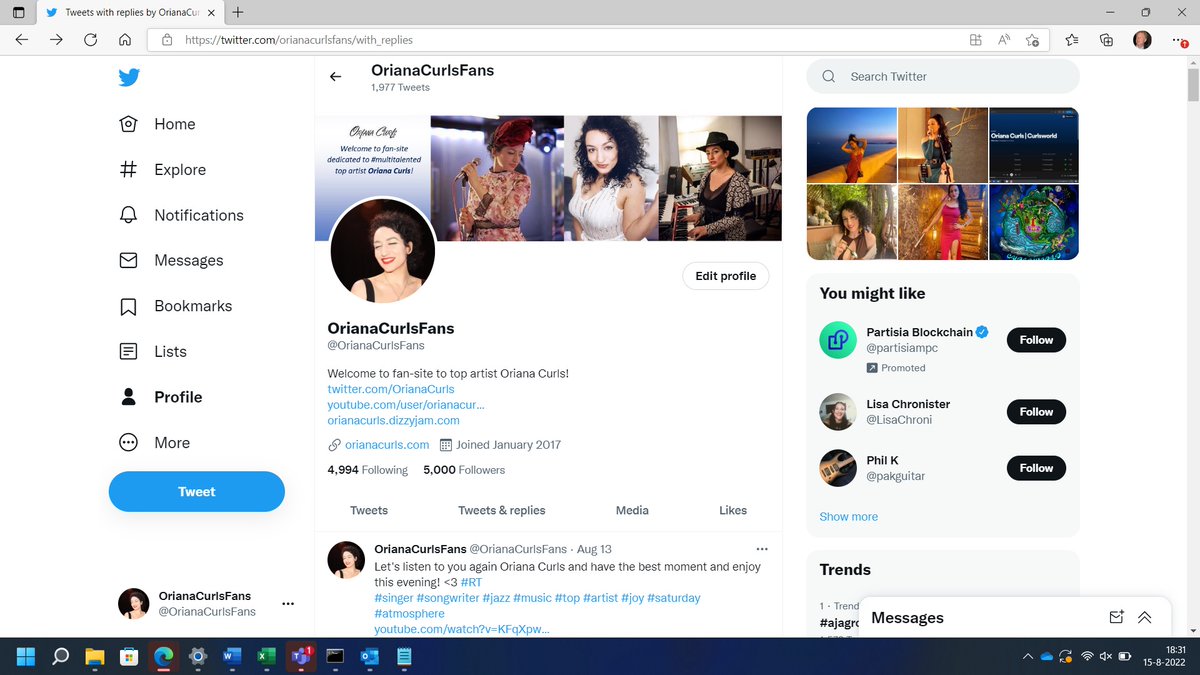Open orianacurls.dizzyjam.com link

(393, 421)
